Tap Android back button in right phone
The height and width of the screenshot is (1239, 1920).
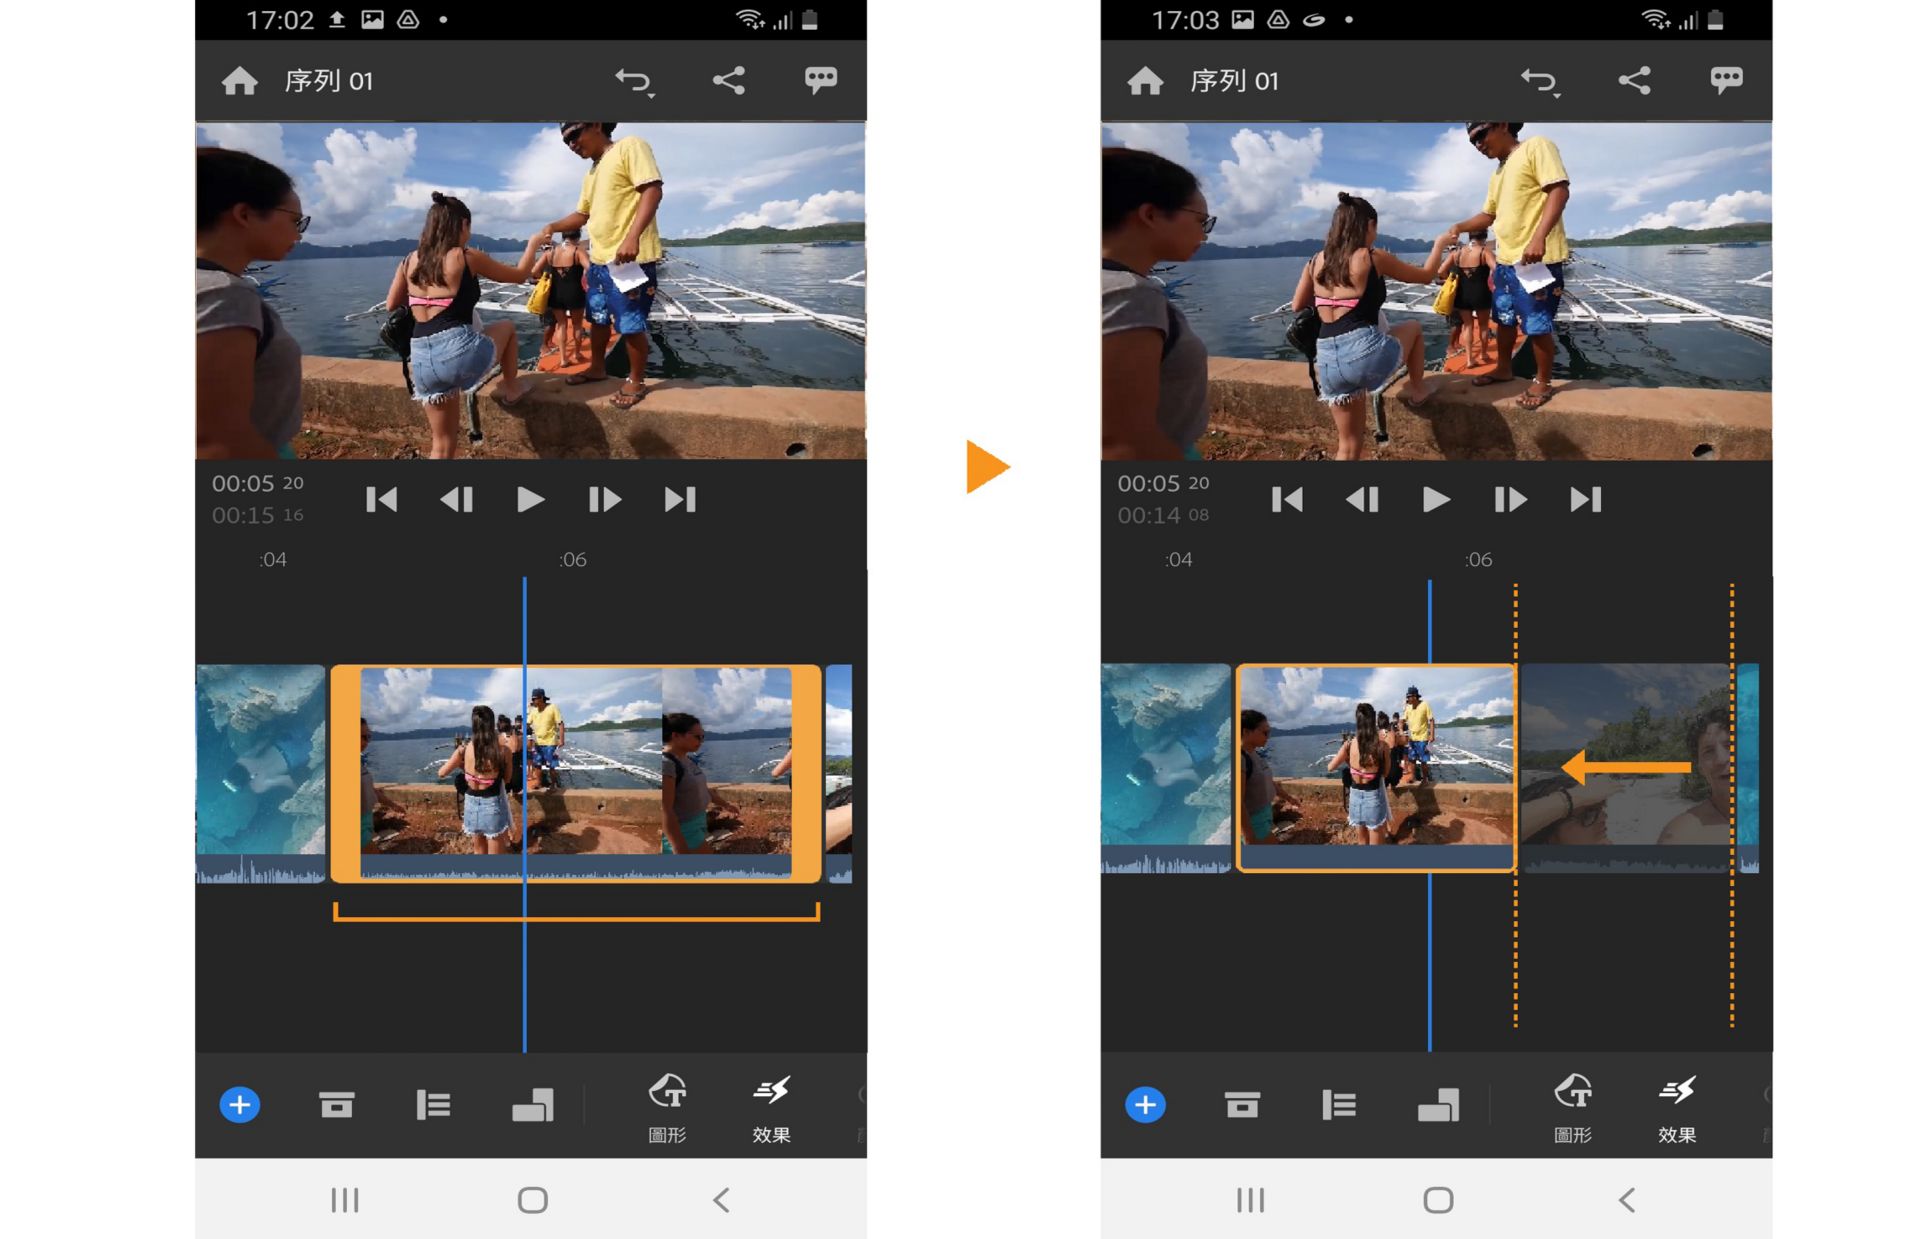click(1627, 1199)
